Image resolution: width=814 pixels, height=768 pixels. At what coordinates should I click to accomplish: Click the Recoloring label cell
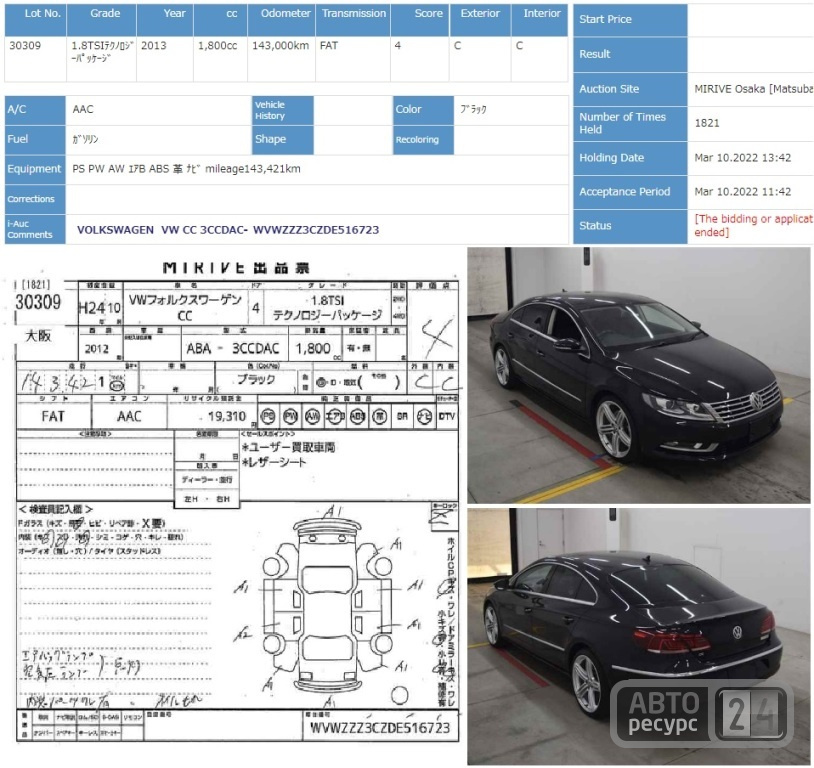(x=423, y=140)
